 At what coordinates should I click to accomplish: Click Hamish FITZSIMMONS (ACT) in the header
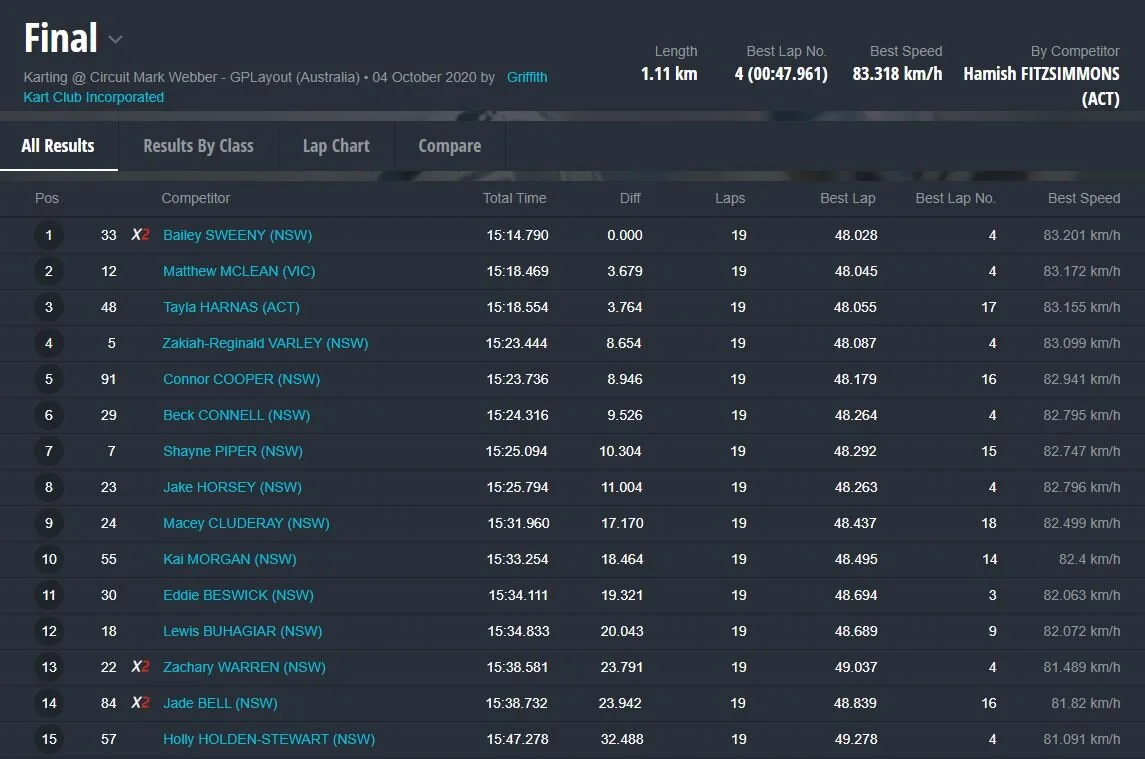1041,86
